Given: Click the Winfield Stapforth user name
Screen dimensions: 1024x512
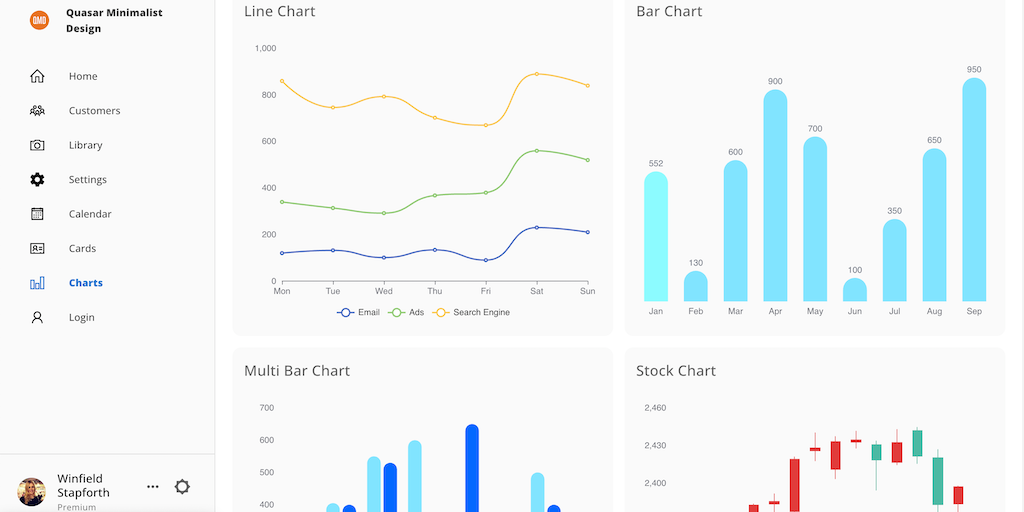Looking at the screenshot, I should point(84,485).
